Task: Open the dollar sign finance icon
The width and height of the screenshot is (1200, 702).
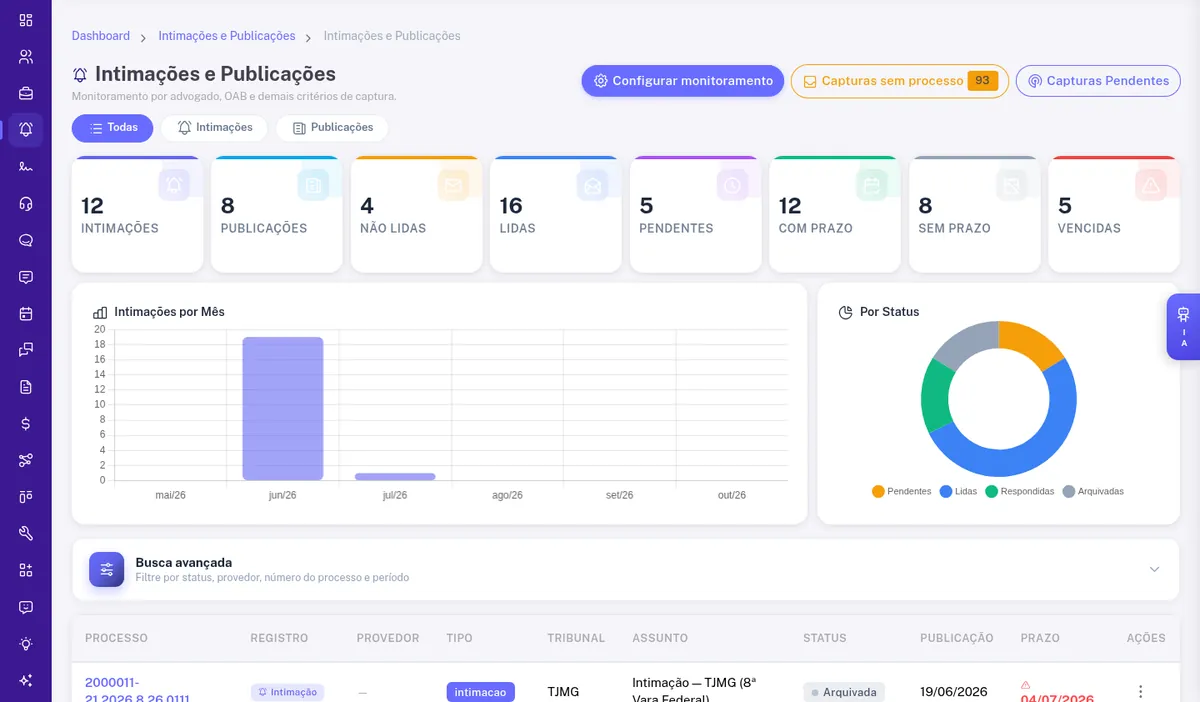Action: pos(26,423)
